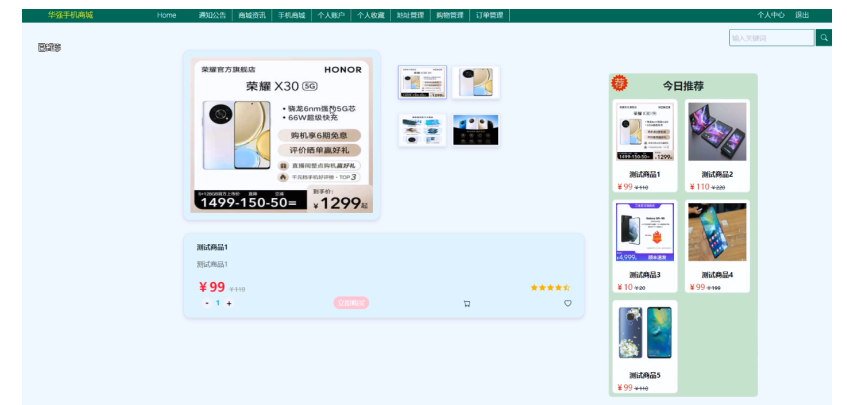Viewport: 847px width, 405px height.
Task: Click the 立即购买 buy now button
Action: click(x=351, y=303)
